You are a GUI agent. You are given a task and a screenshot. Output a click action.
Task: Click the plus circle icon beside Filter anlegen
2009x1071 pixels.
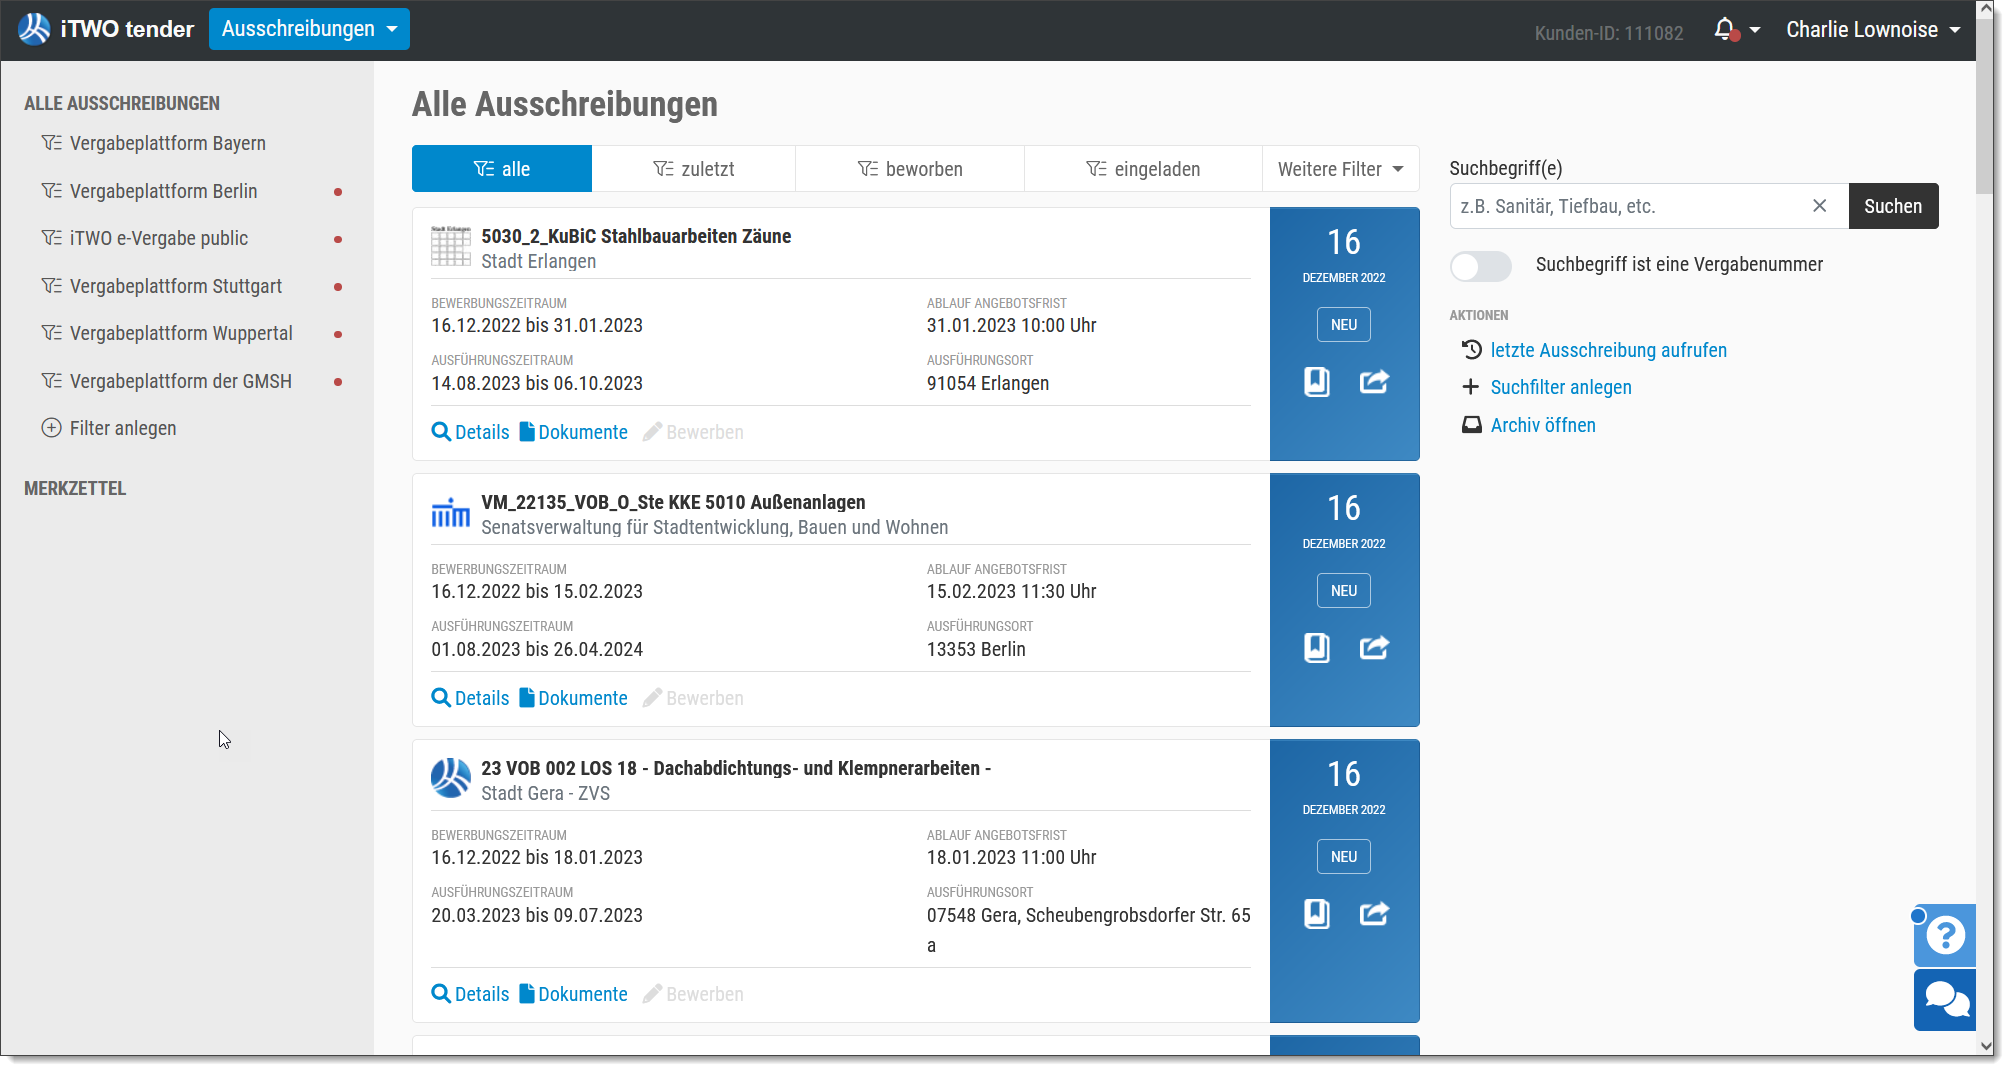tap(51, 428)
